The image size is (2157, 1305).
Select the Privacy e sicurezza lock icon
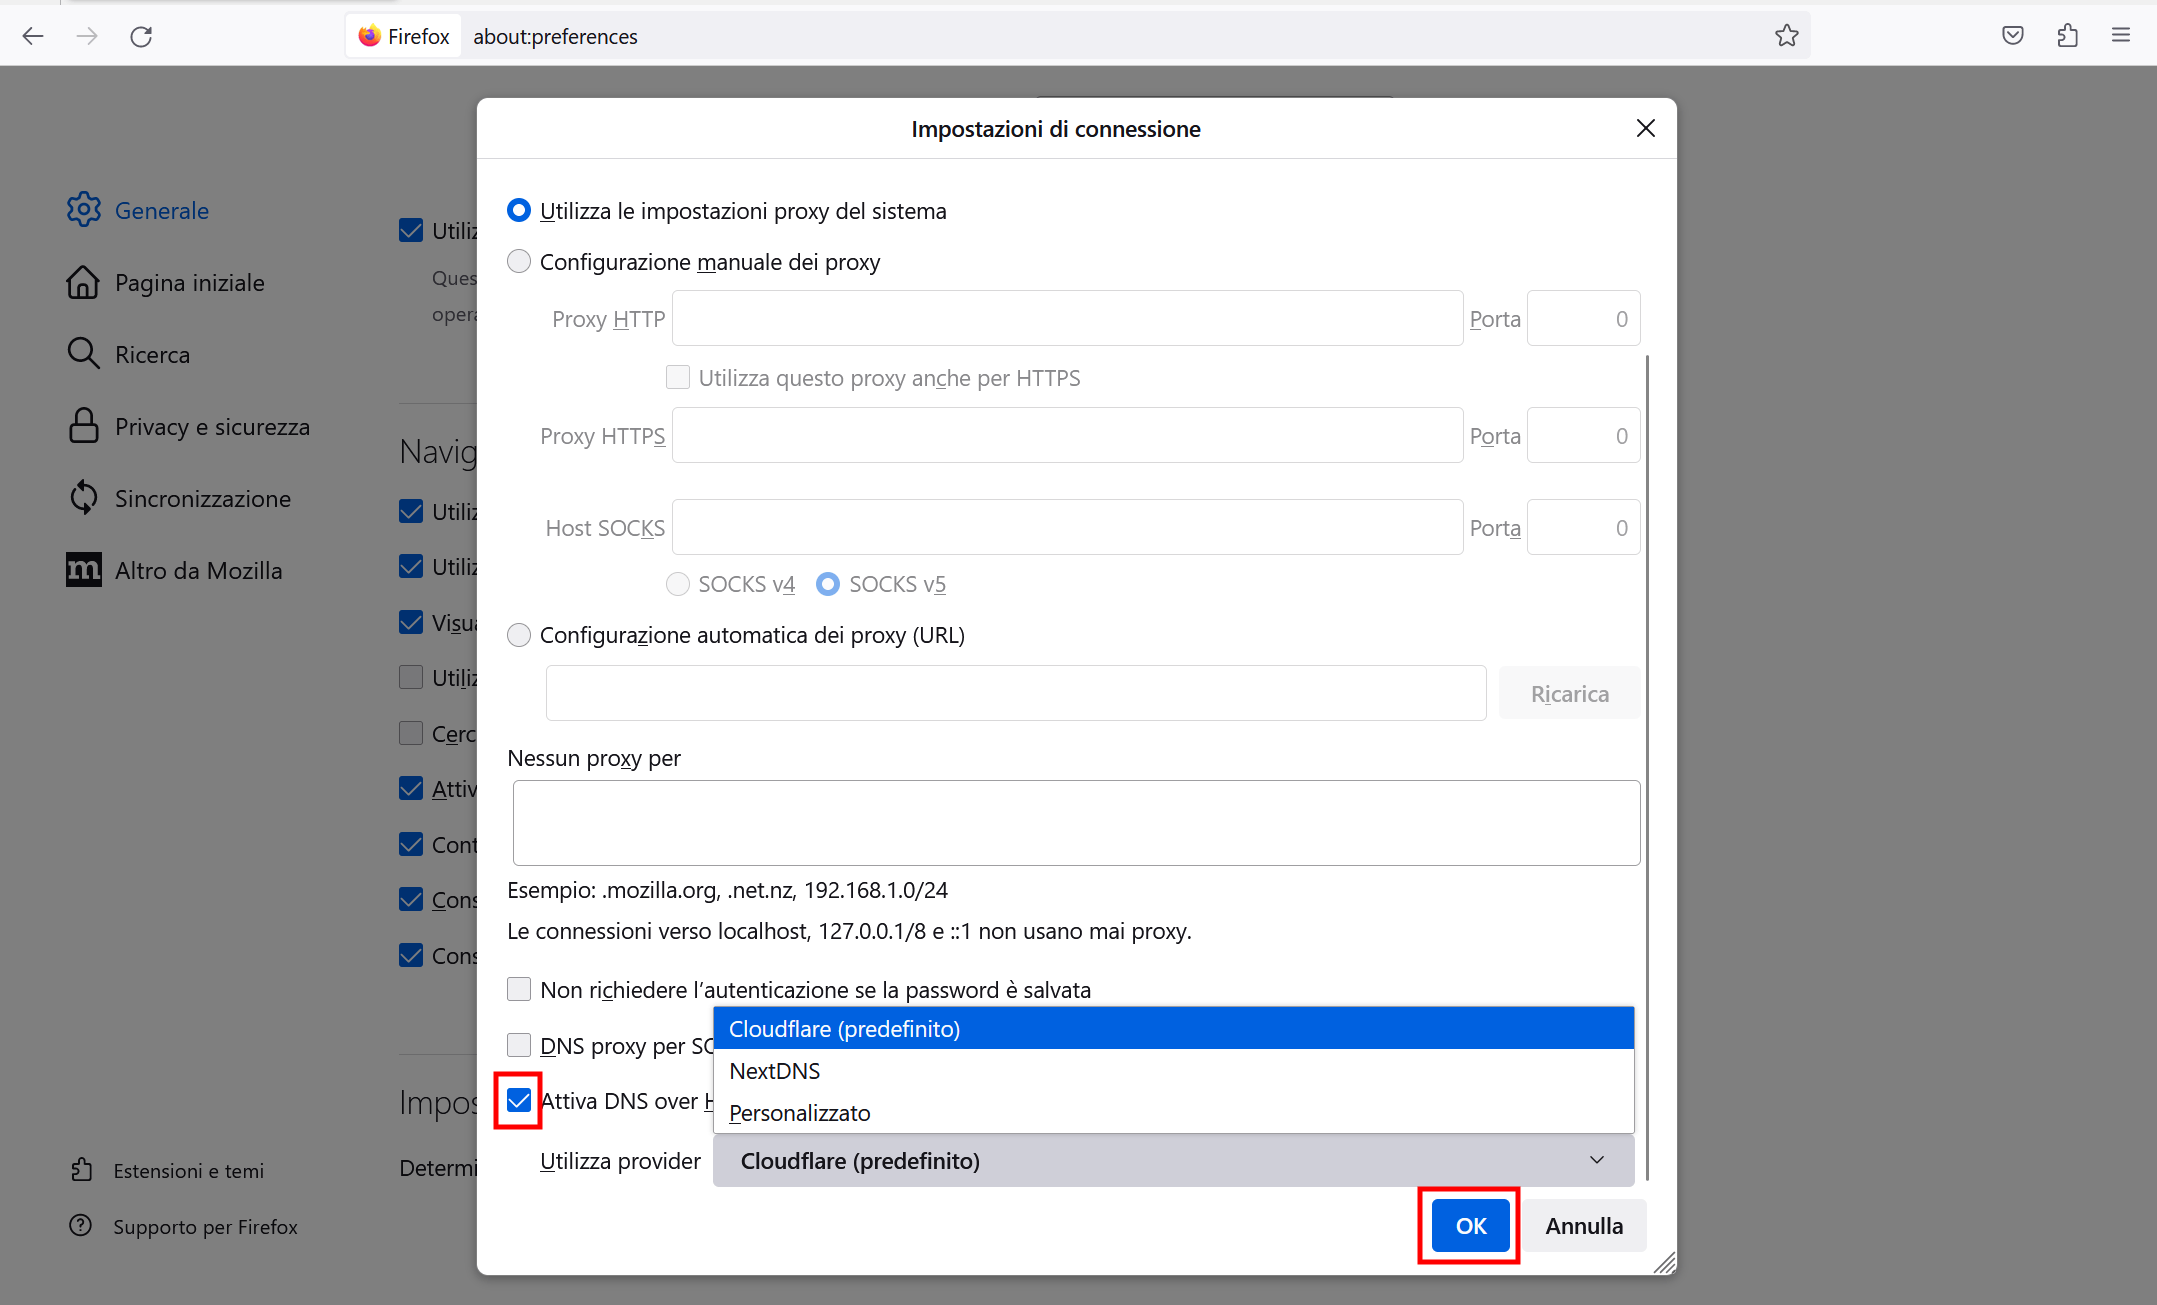[x=84, y=426]
